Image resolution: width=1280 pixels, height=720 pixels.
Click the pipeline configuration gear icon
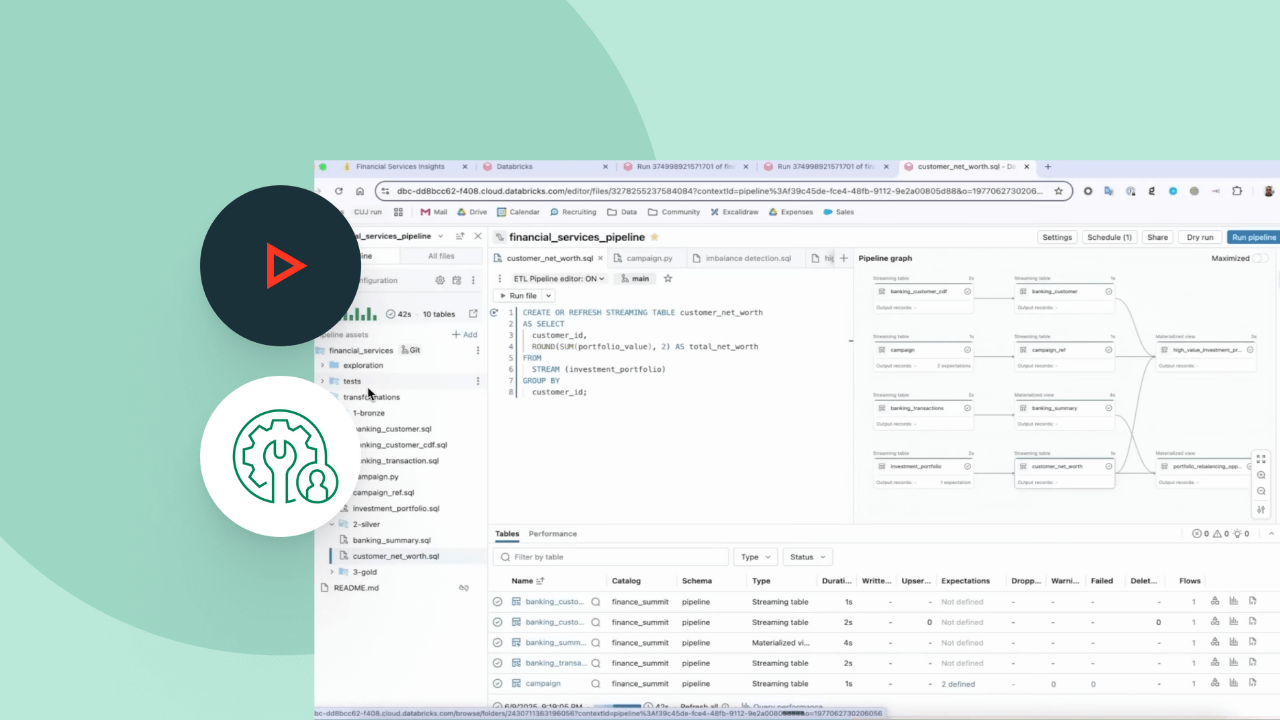(440, 281)
